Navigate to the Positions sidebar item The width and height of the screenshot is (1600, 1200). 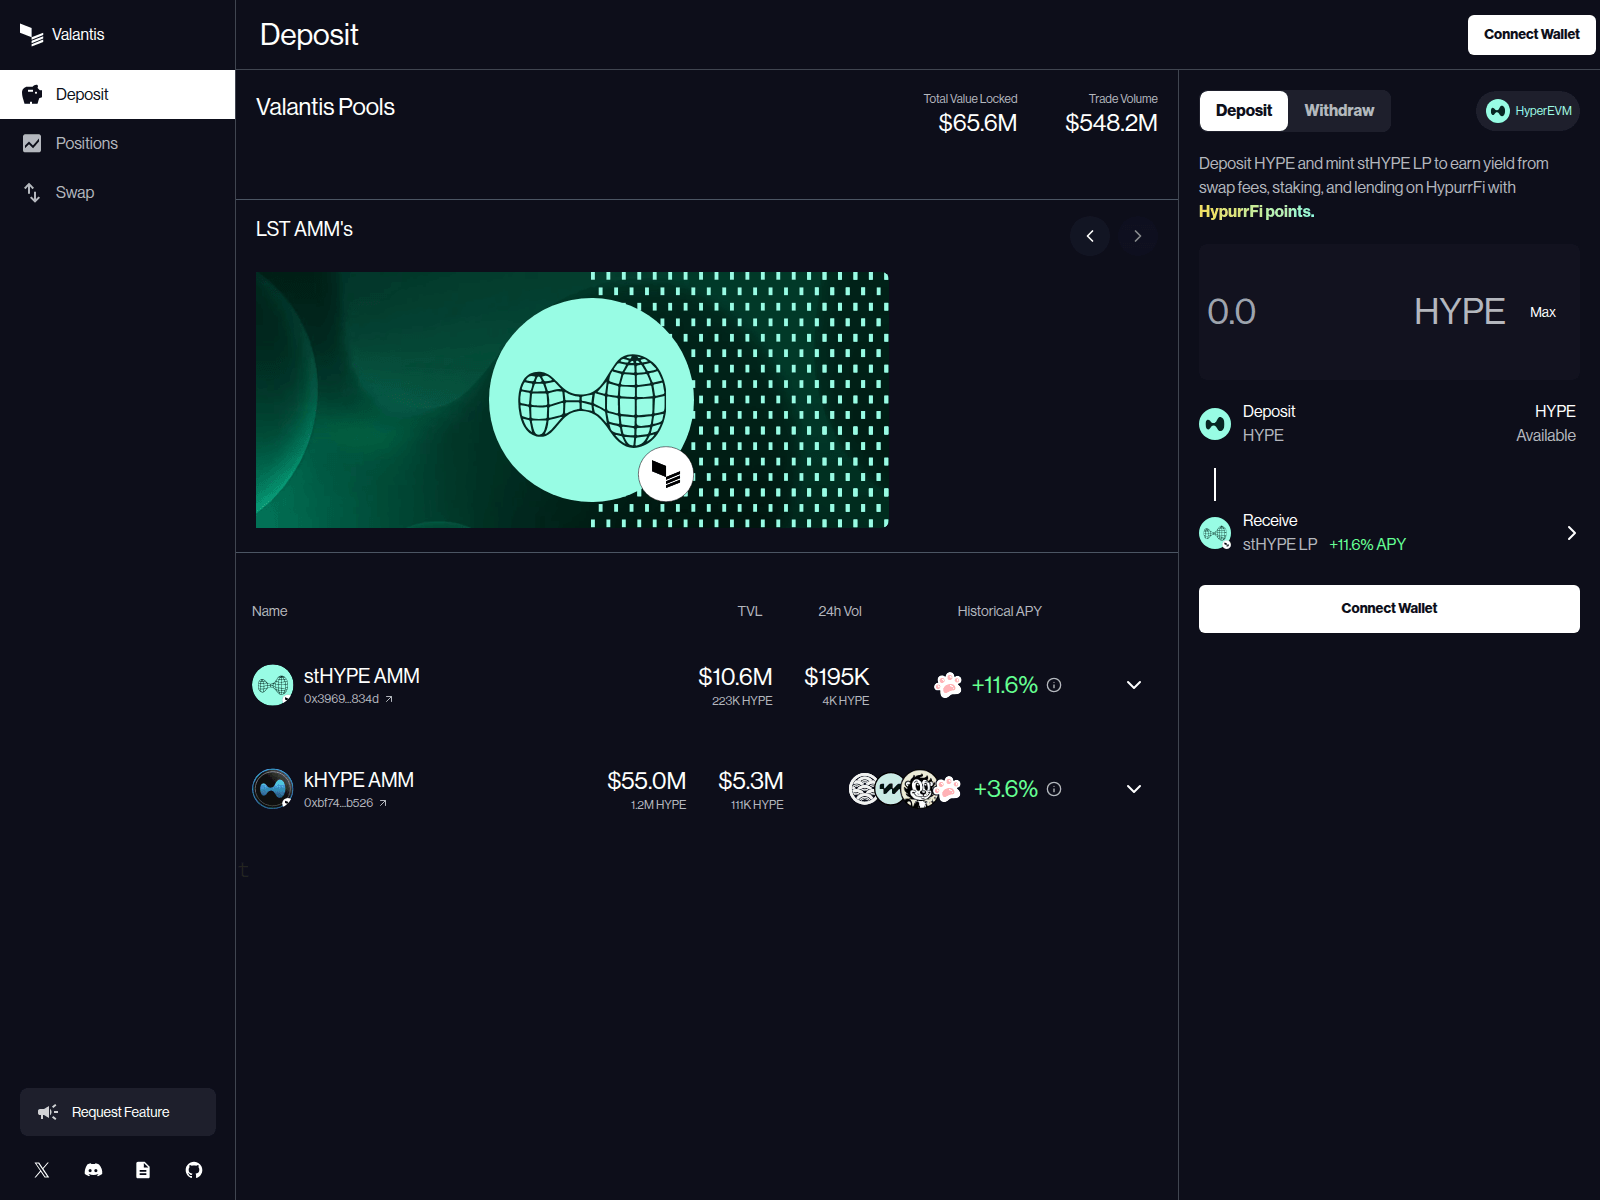pyautogui.click(x=86, y=143)
